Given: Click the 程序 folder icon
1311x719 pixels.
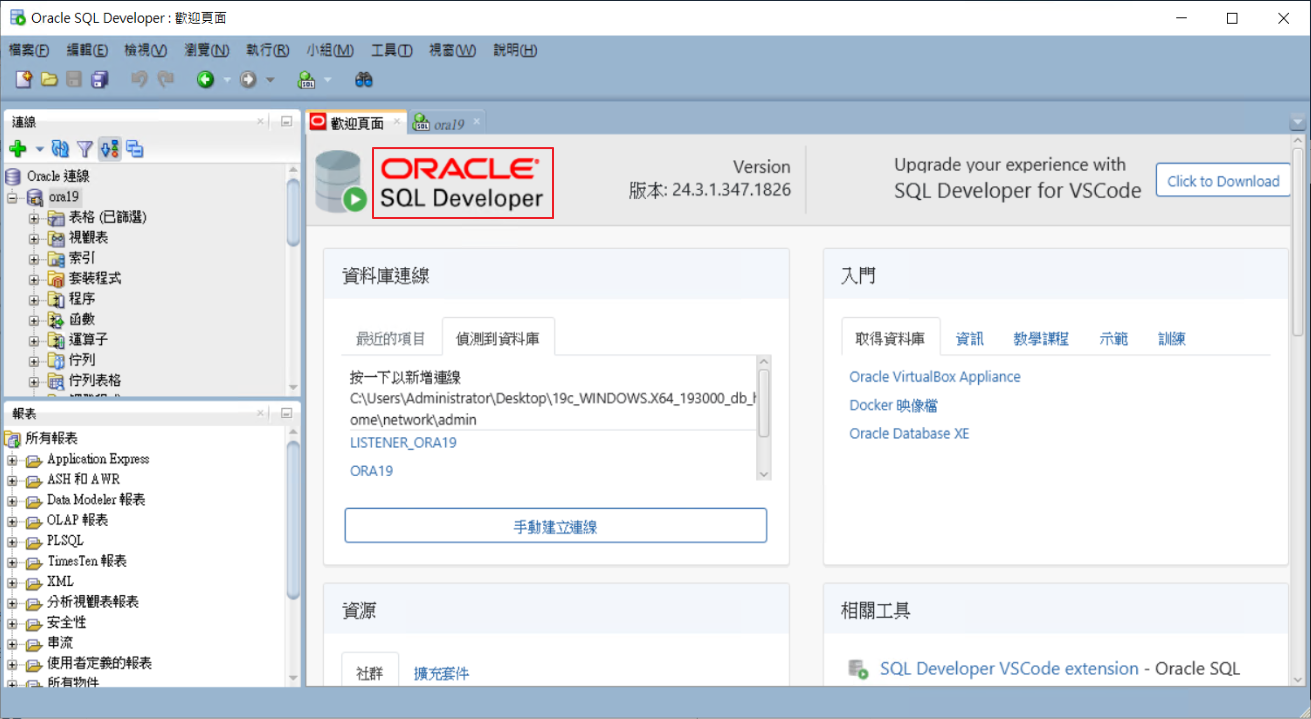Looking at the screenshot, I should tap(56, 299).
